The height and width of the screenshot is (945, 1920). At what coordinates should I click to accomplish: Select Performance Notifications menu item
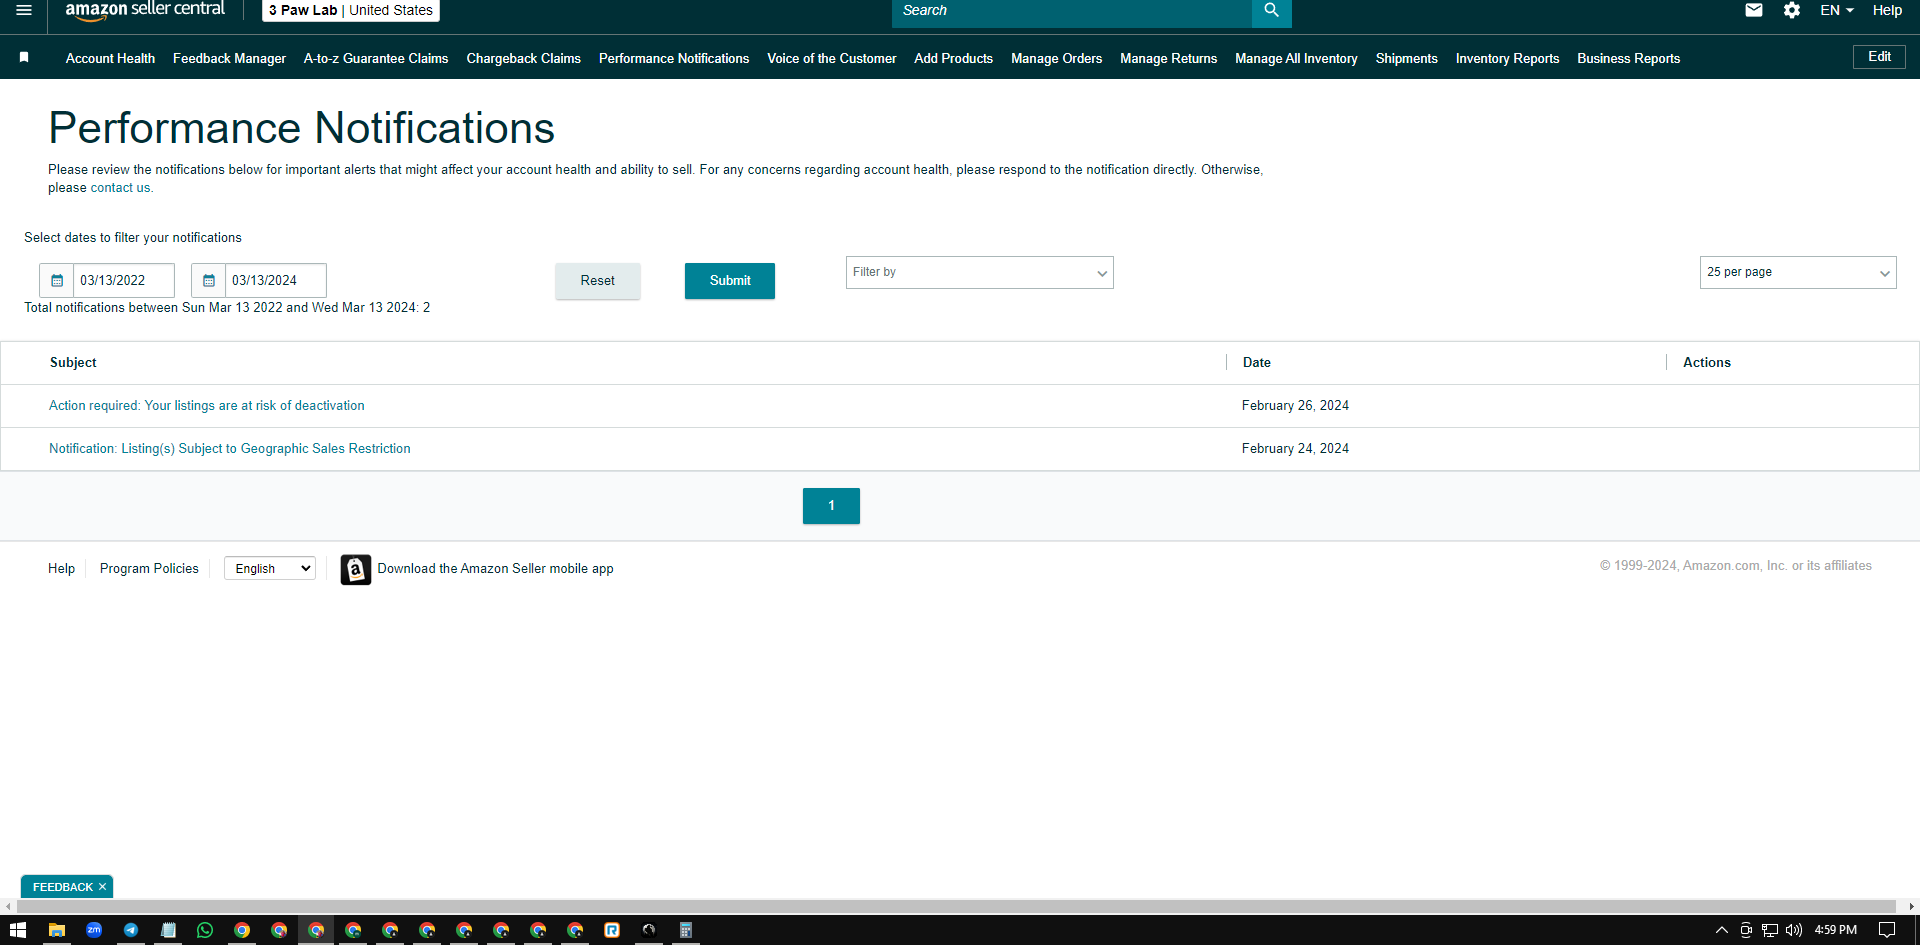click(674, 59)
